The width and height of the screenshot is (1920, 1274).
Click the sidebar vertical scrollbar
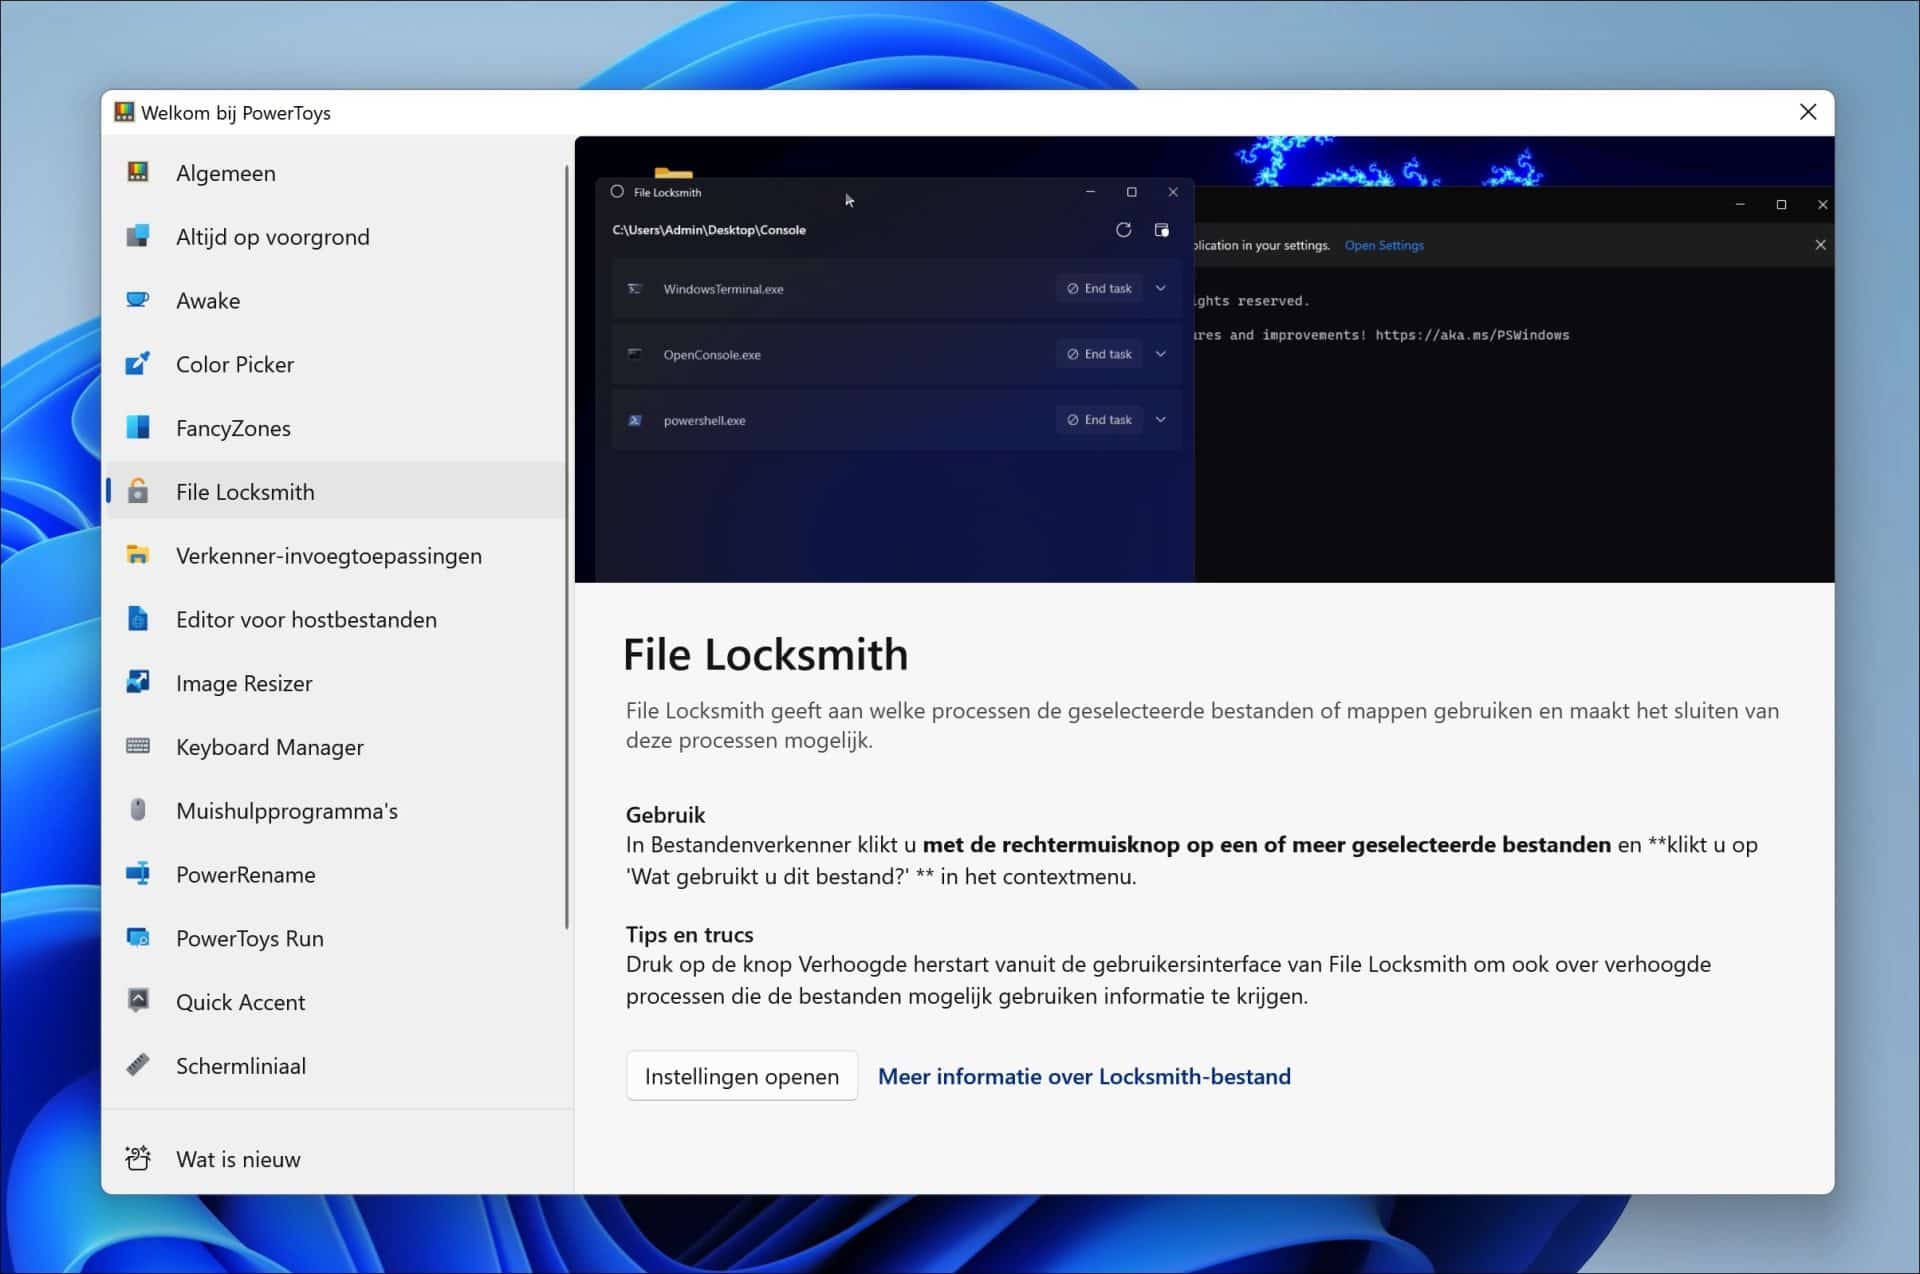[x=567, y=548]
